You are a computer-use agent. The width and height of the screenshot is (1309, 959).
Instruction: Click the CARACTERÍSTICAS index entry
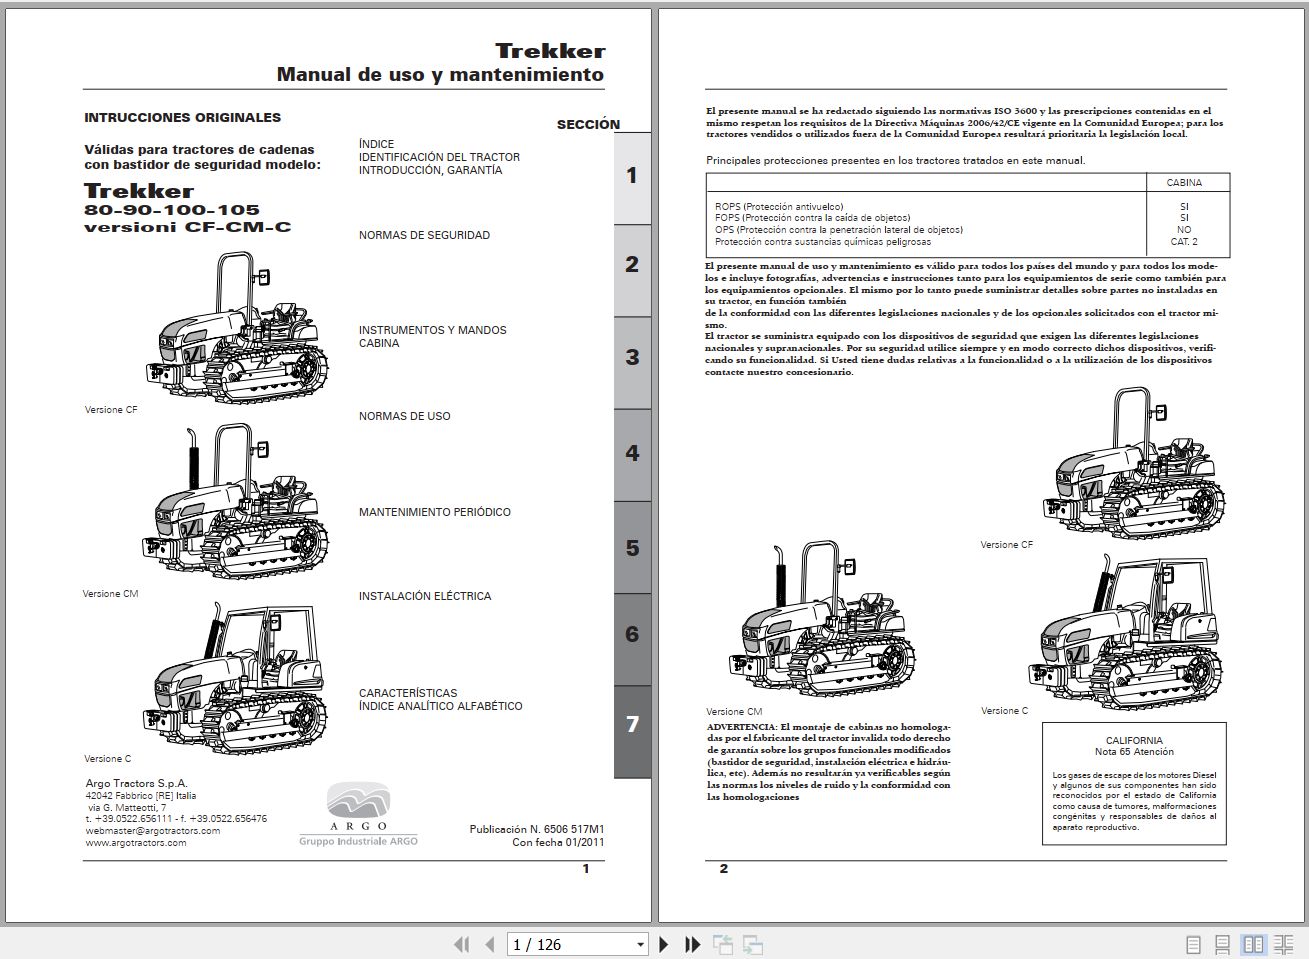pyautogui.click(x=408, y=693)
